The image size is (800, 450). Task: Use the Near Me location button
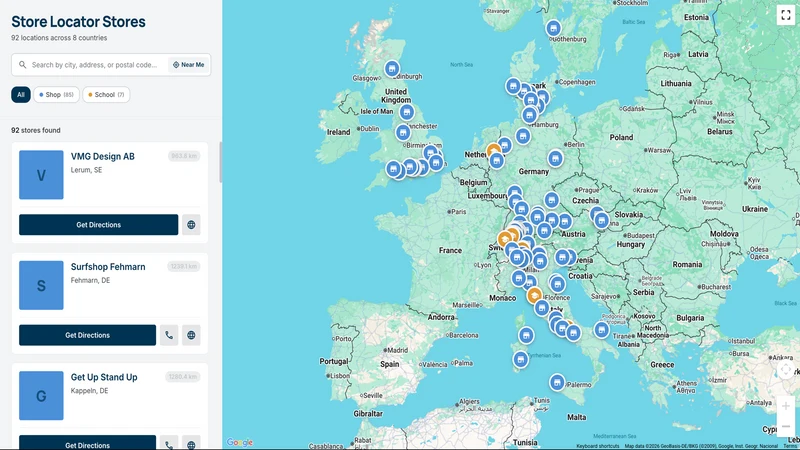189,65
